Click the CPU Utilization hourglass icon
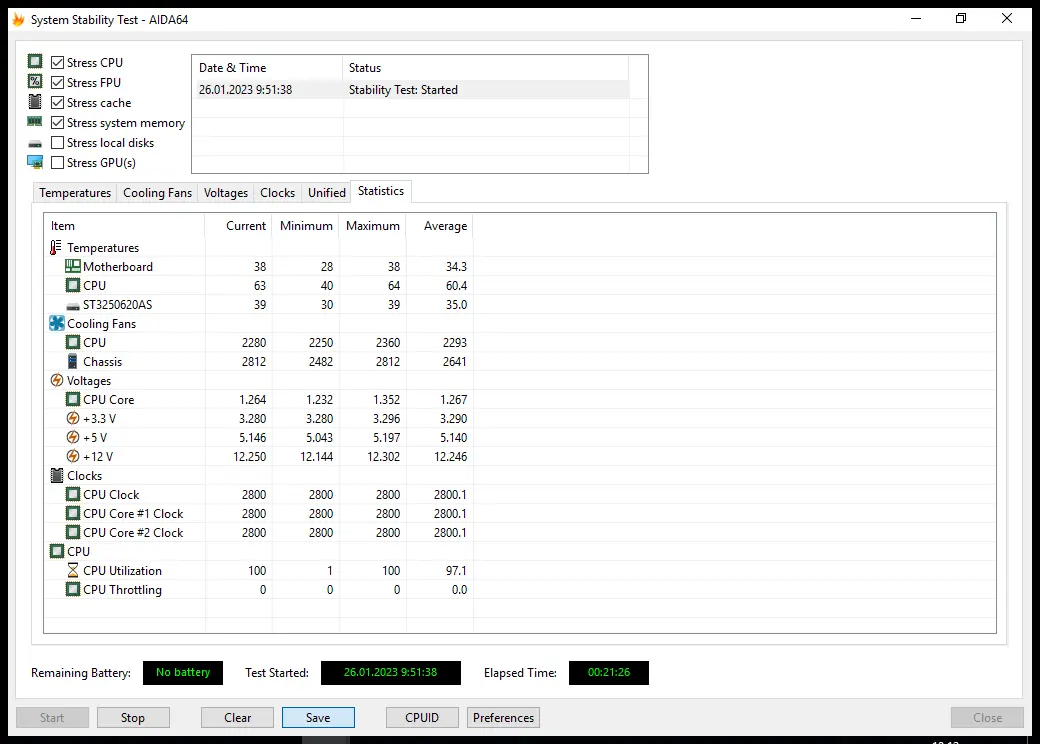Screen dimensions: 1040x744 [73, 571]
